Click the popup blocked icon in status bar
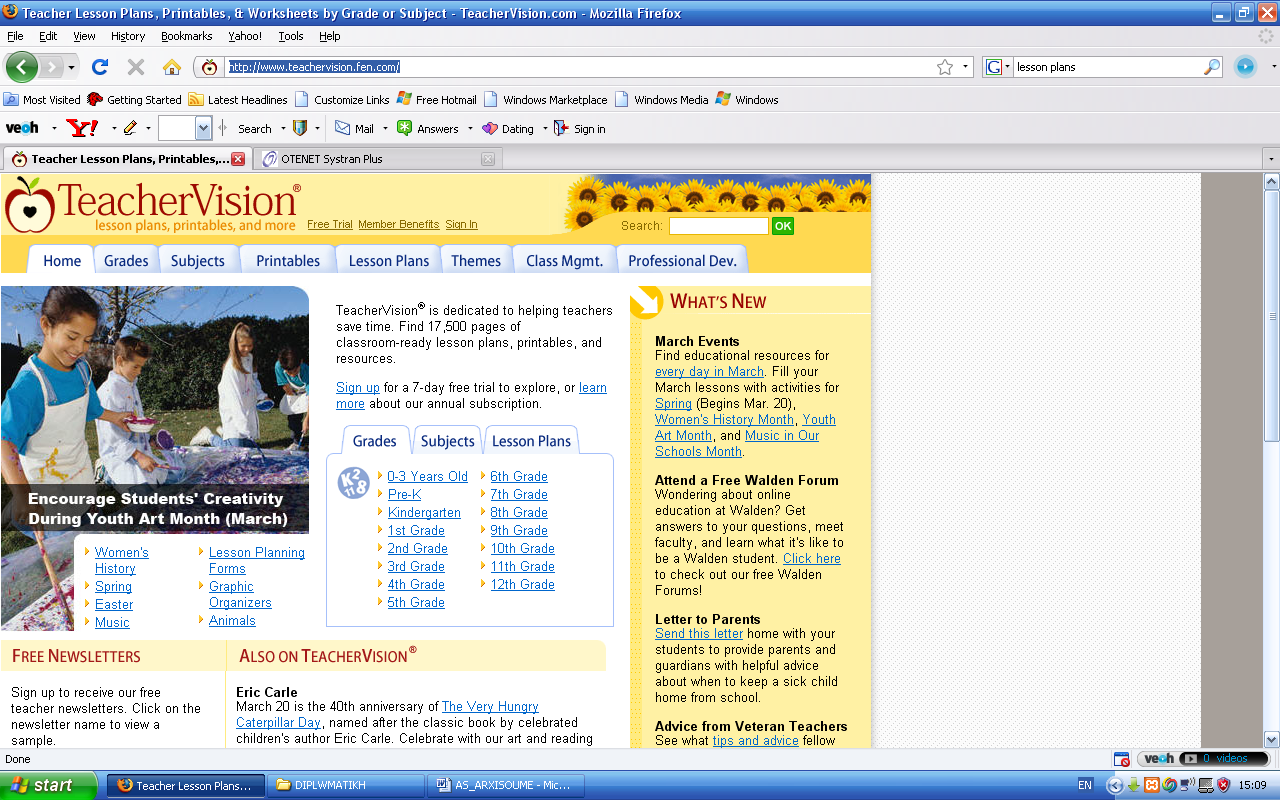The image size is (1280, 800). click(1122, 759)
